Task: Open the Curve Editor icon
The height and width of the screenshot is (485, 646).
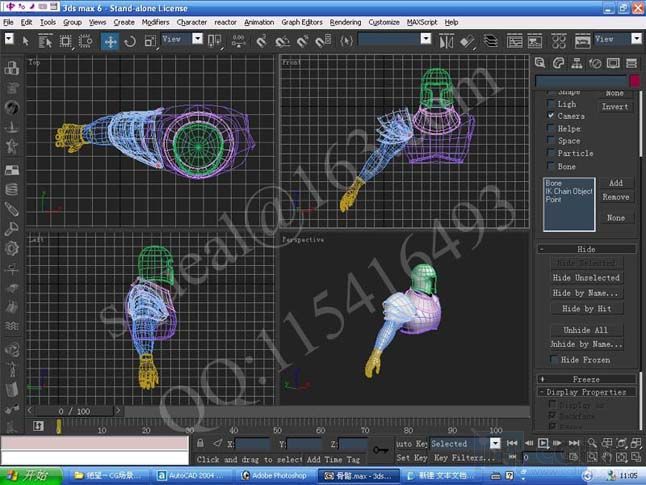Action: [514, 41]
